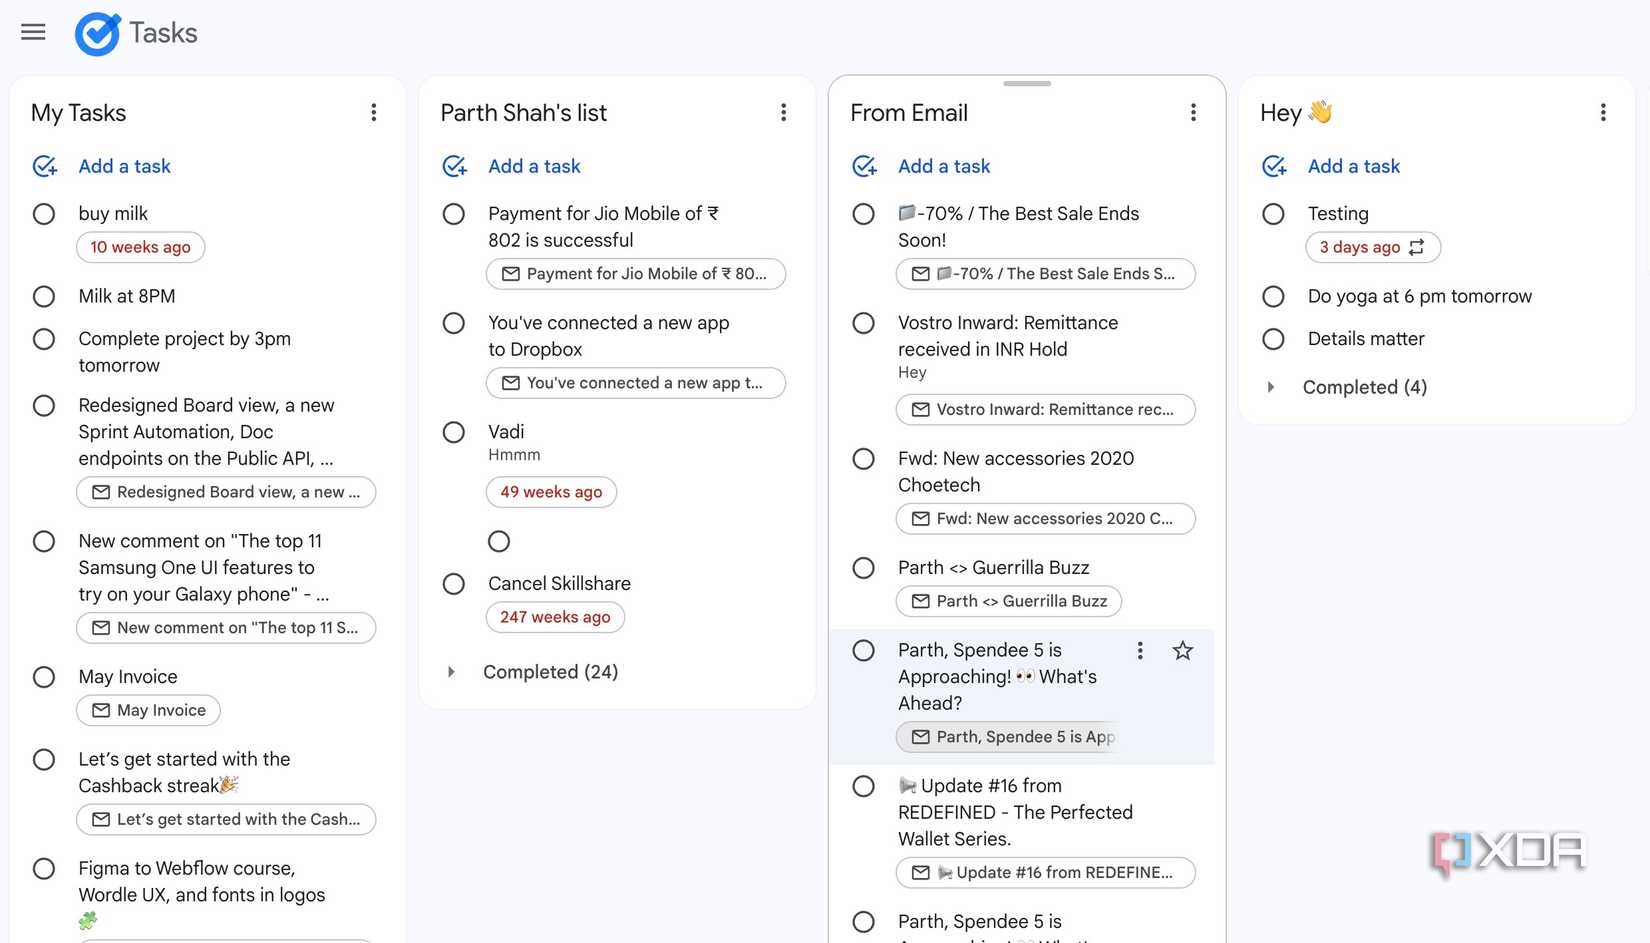The height and width of the screenshot is (943, 1650).
Task: Click the Google Tasks logo
Action: point(97,34)
